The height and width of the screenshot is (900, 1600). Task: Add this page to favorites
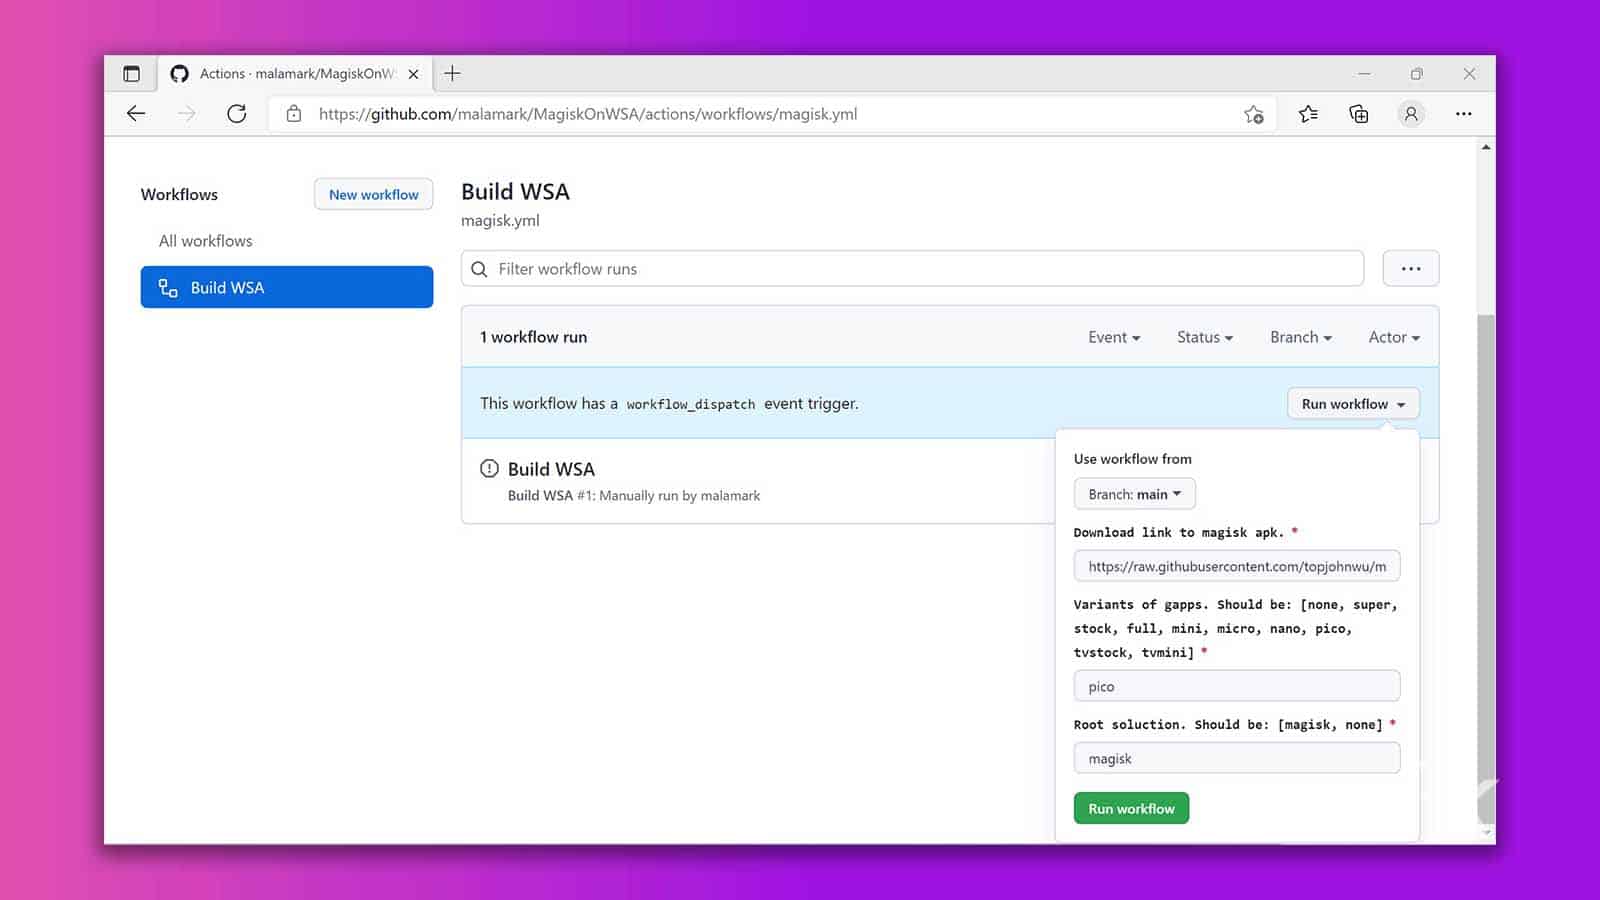pos(1254,114)
